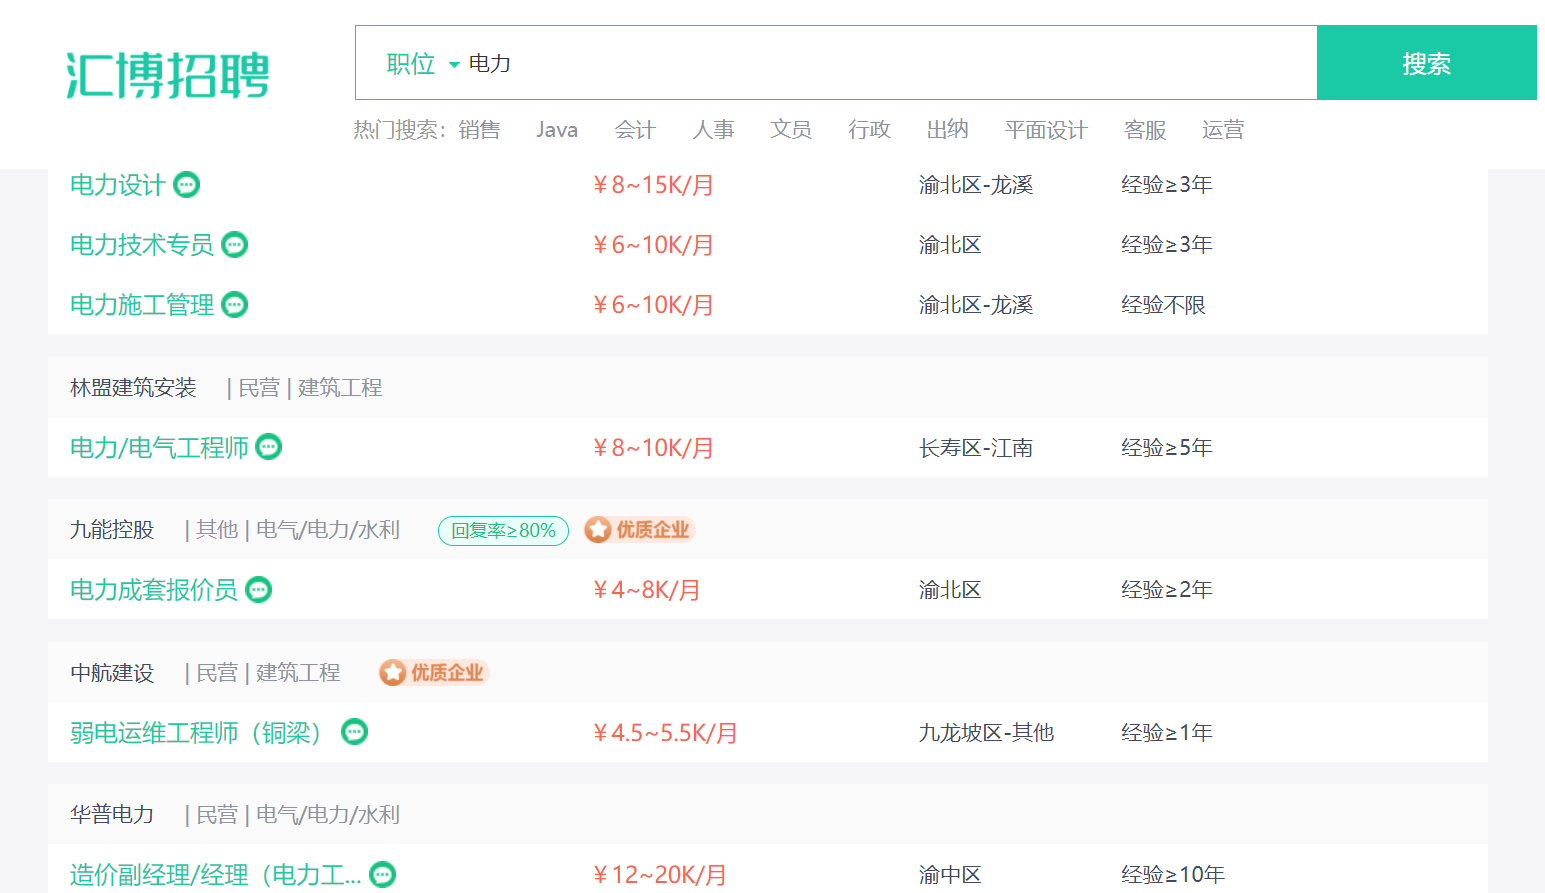
Task: Click the 汇博招聘 logo
Action: tap(168, 75)
